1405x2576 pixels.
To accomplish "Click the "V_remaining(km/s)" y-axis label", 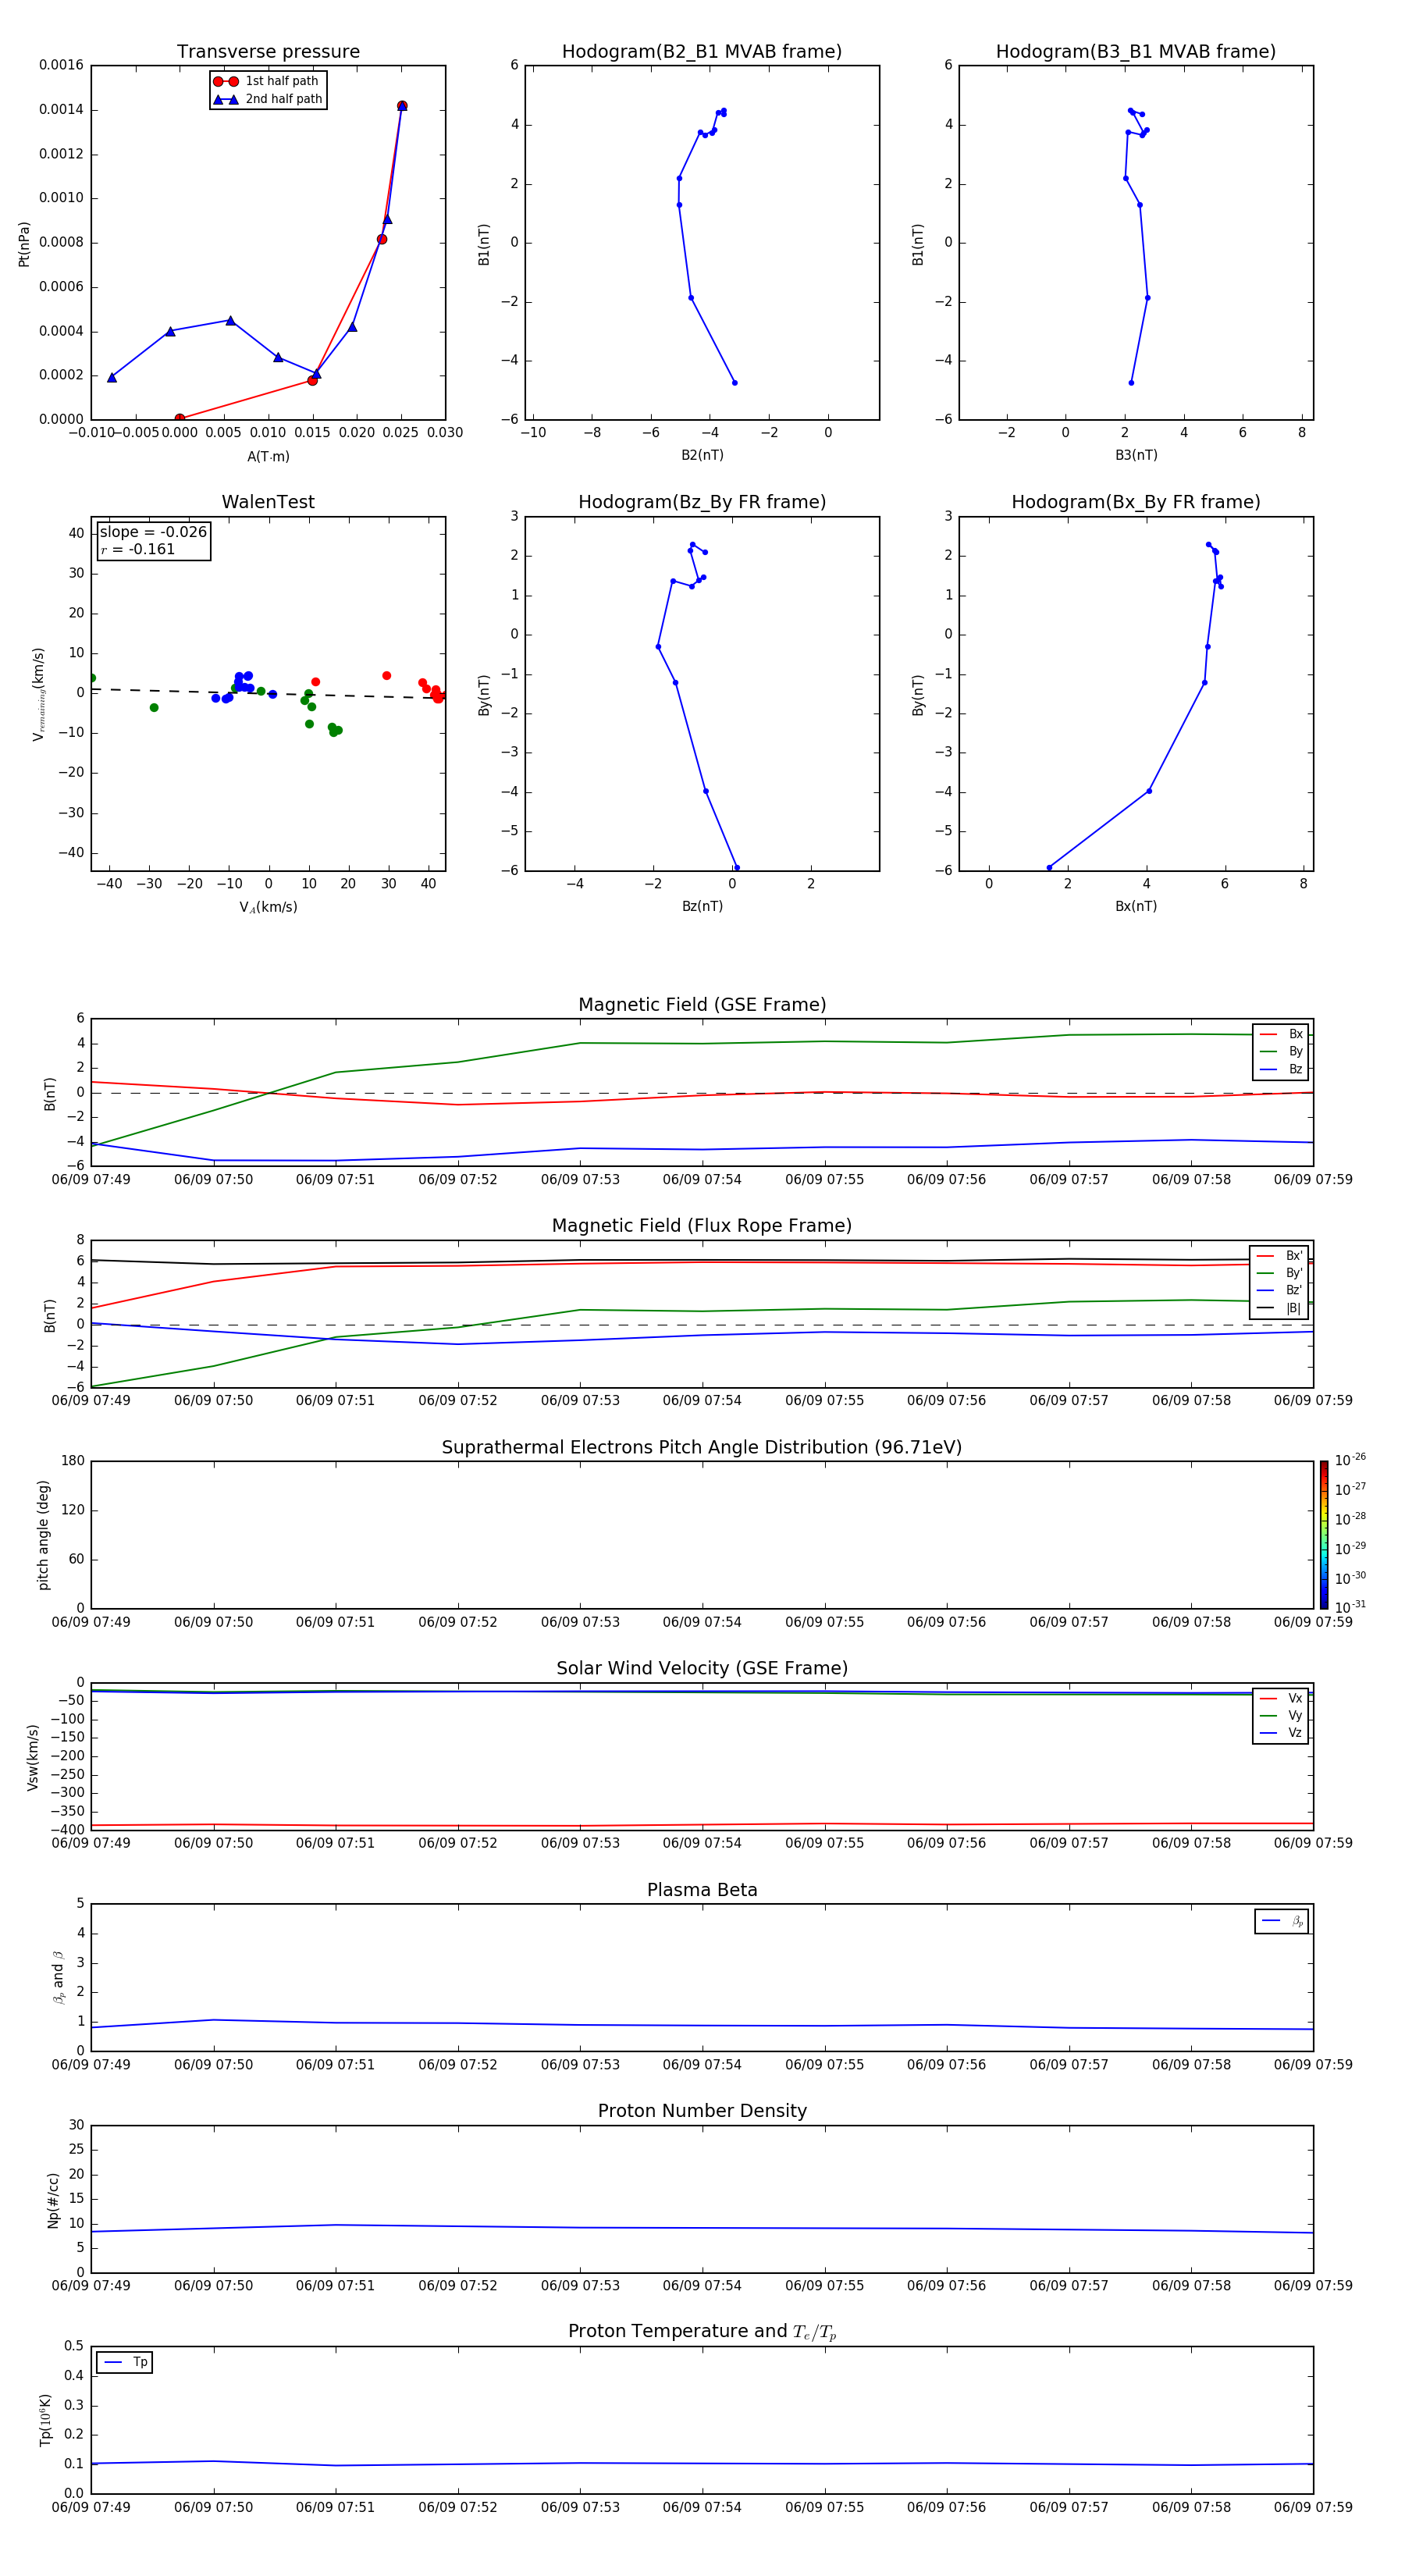I will pos(38,694).
